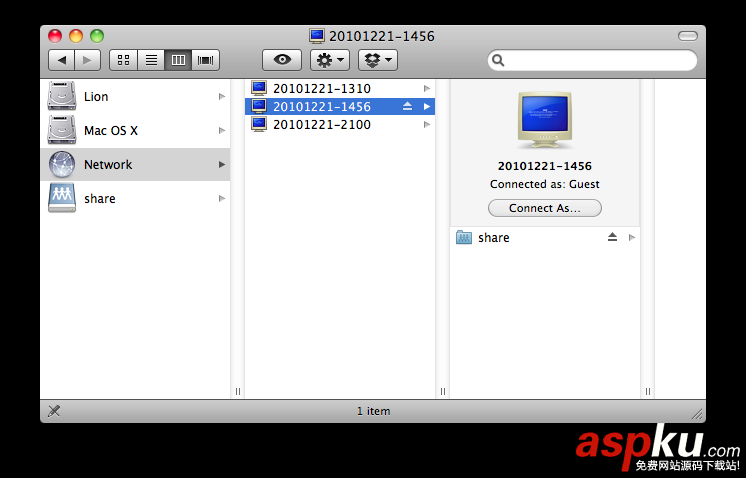Screen dimensions: 746x478
Task: Click the Lion hard disk icon
Action: (x=62, y=96)
